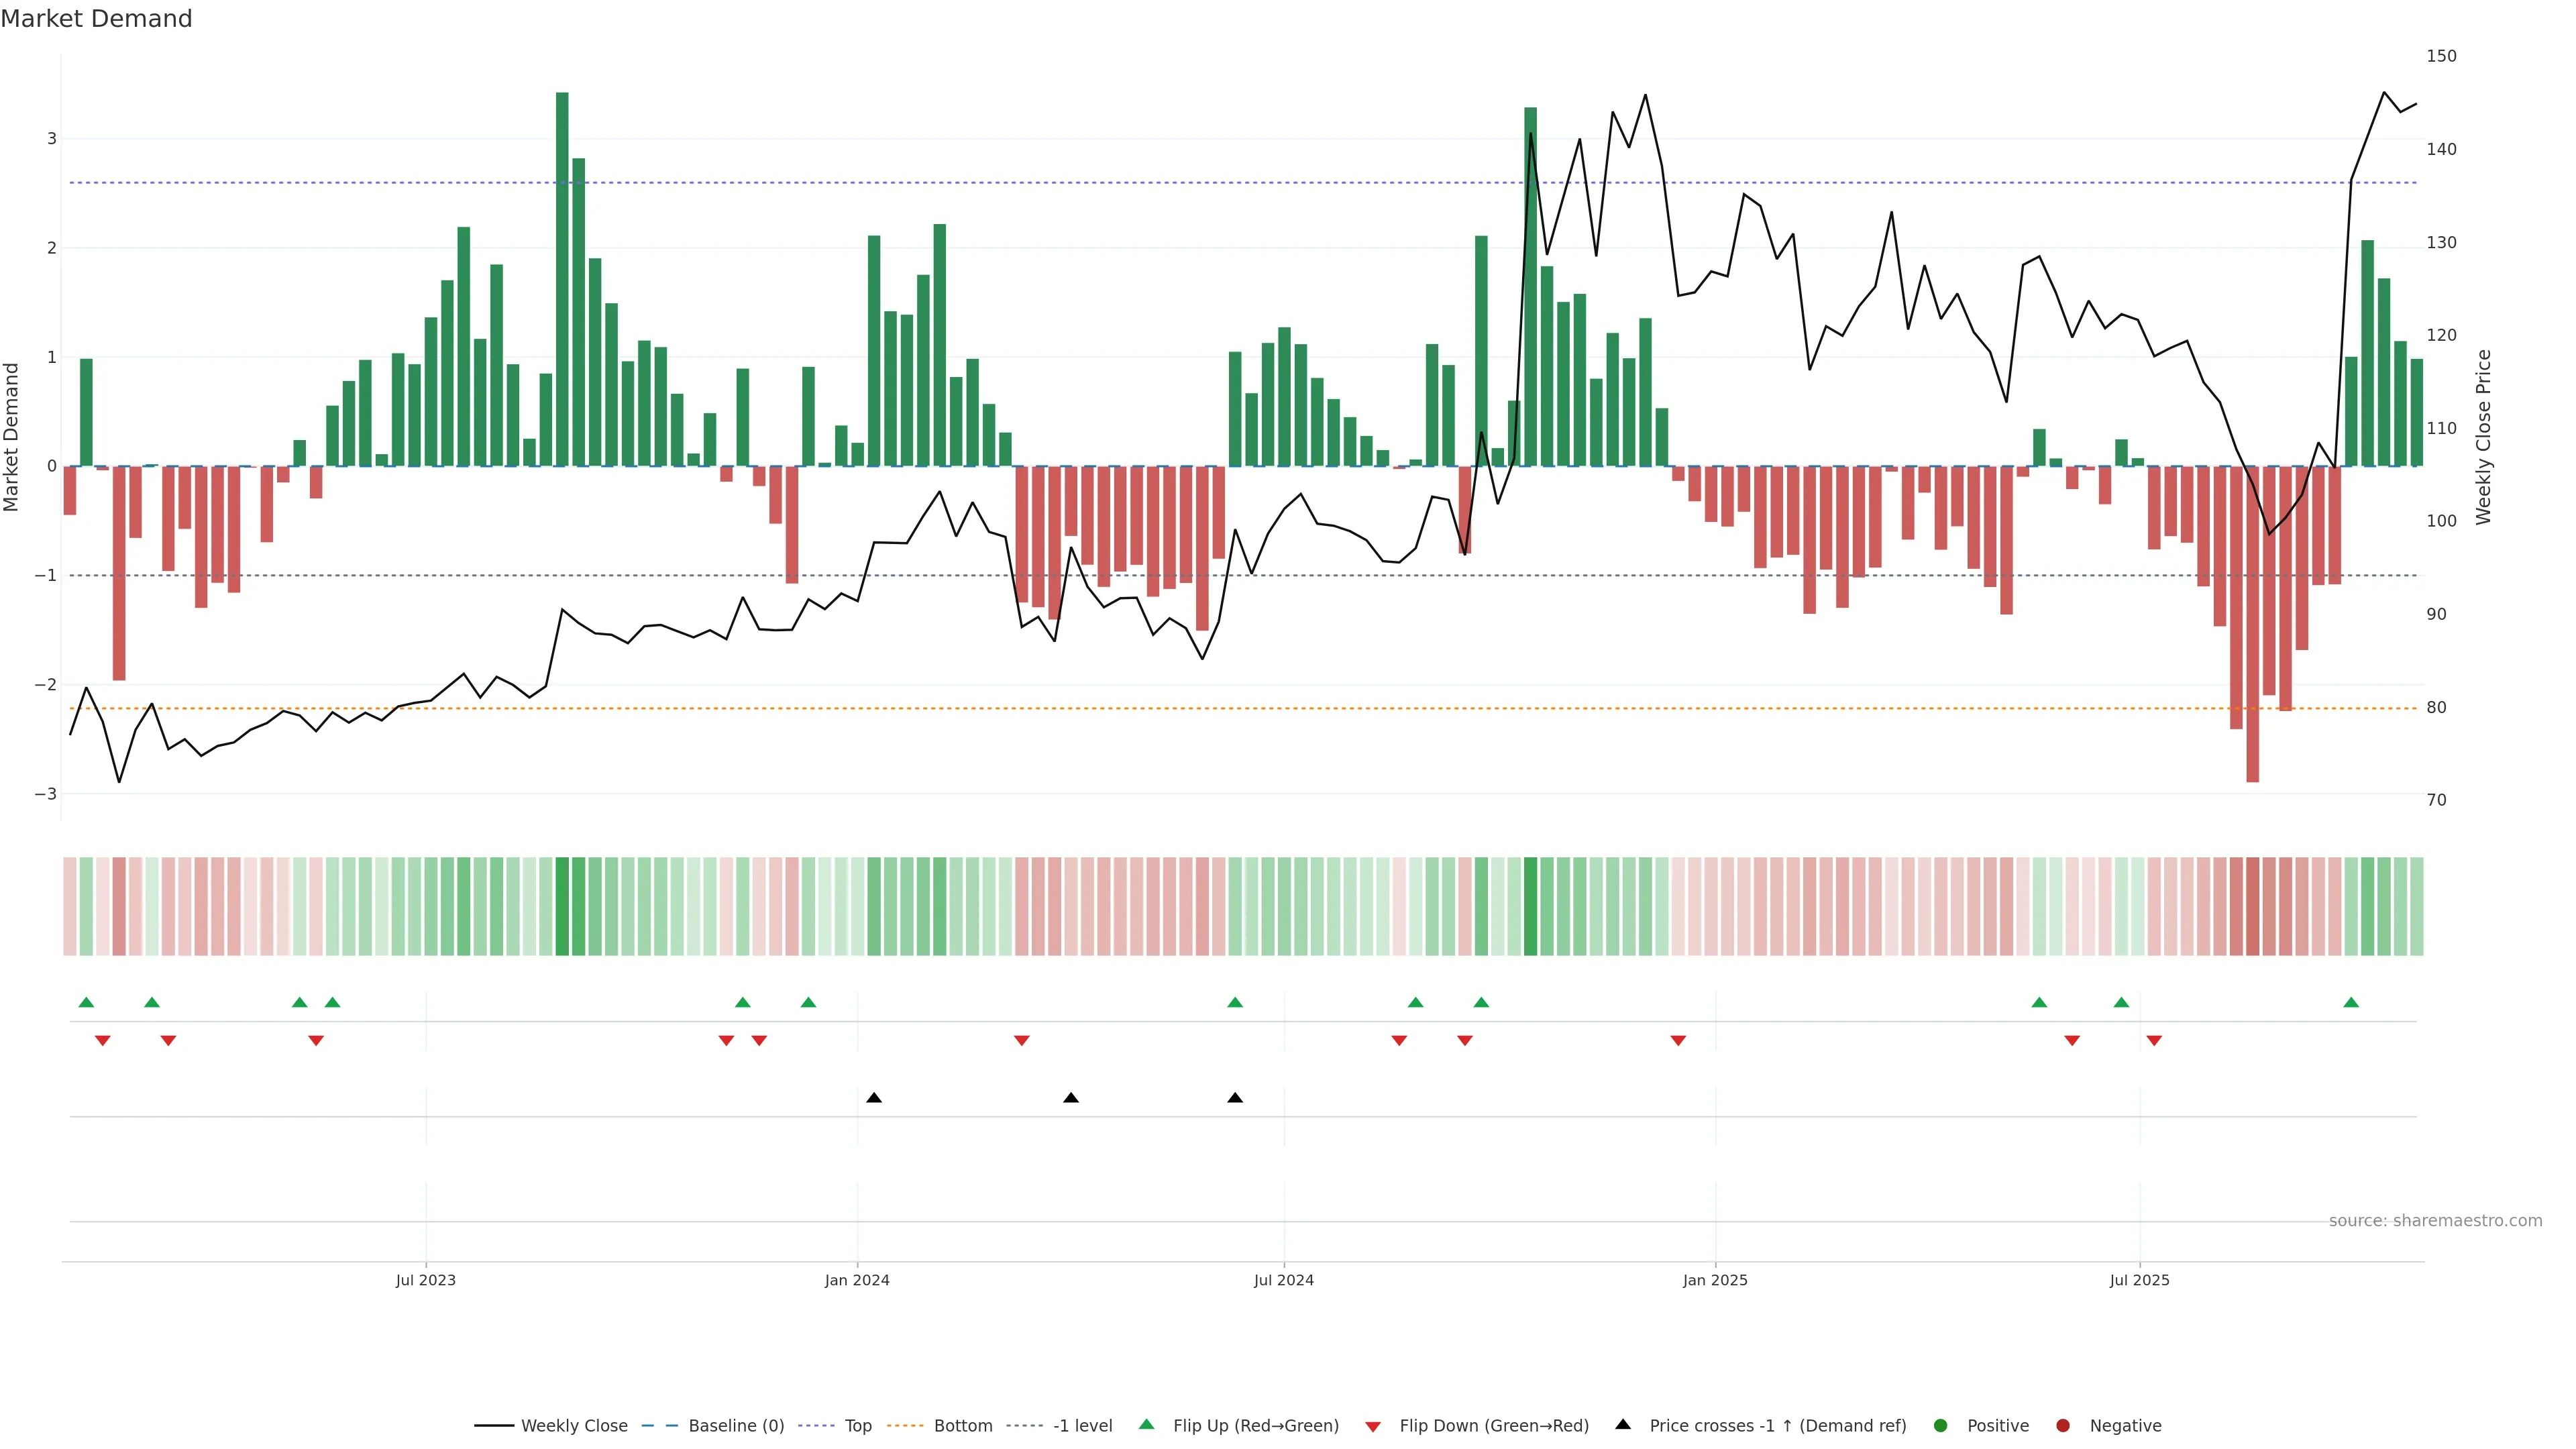Viewport: 2576px width, 1449px height.
Task: Click the green Positive legend dot
Action: (1941, 1426)
